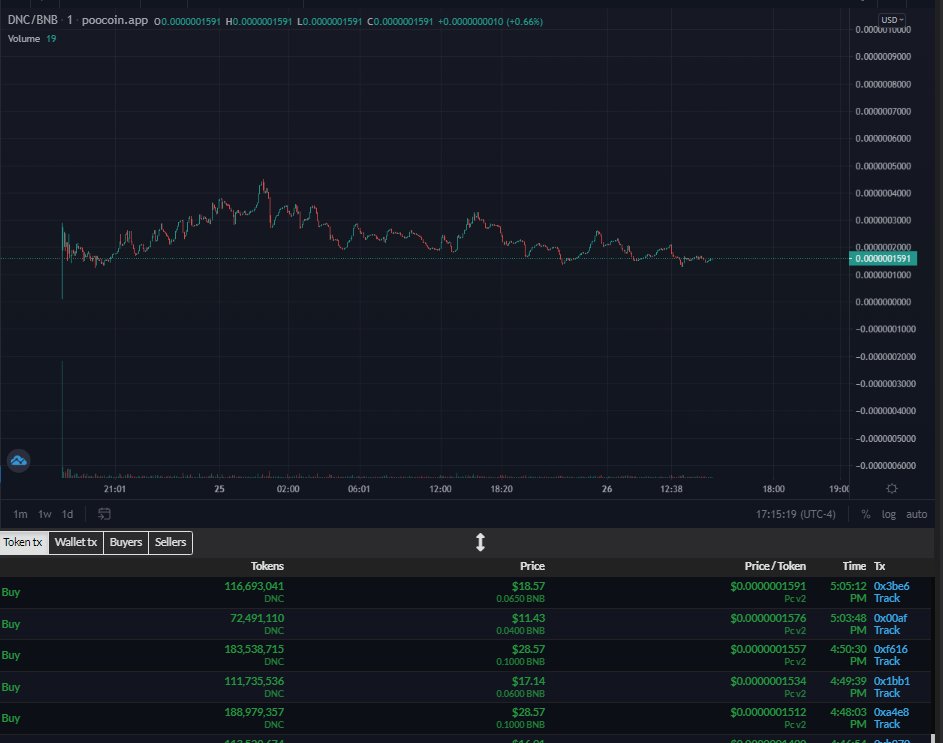Open transaction 0x1bb1 link

pos(892,681)
